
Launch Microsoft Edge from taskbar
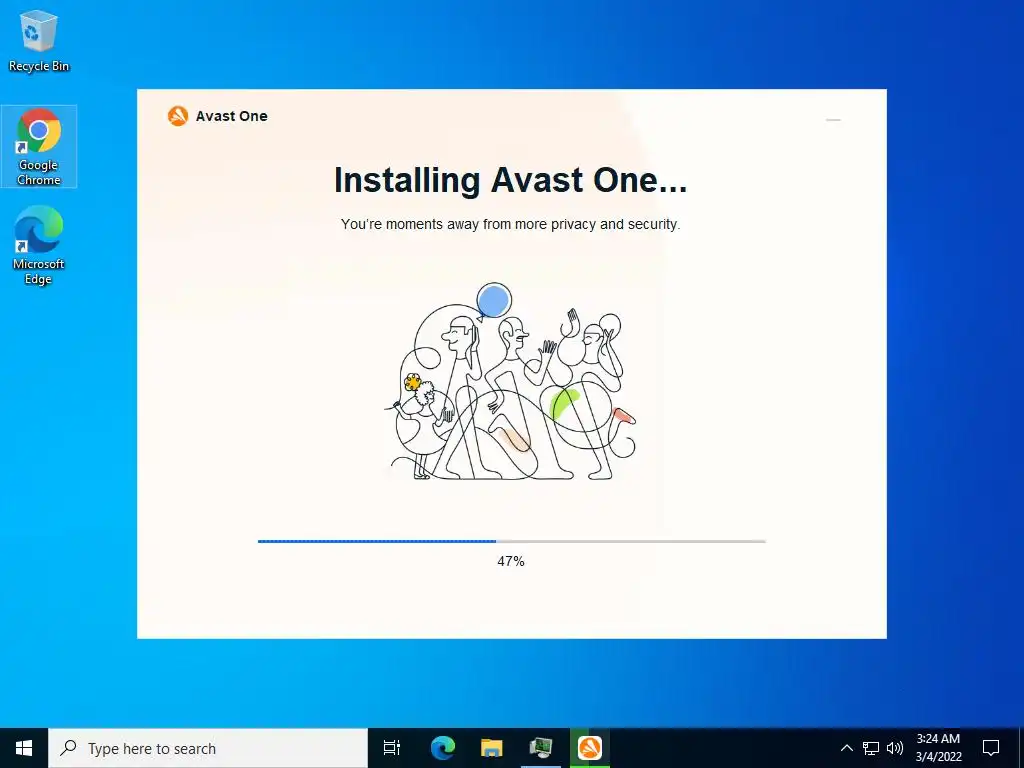point(443,748)
